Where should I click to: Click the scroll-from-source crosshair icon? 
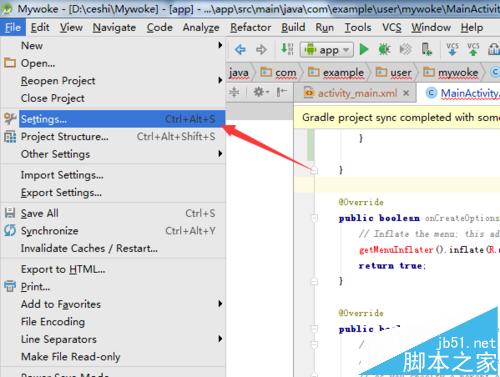234,92
